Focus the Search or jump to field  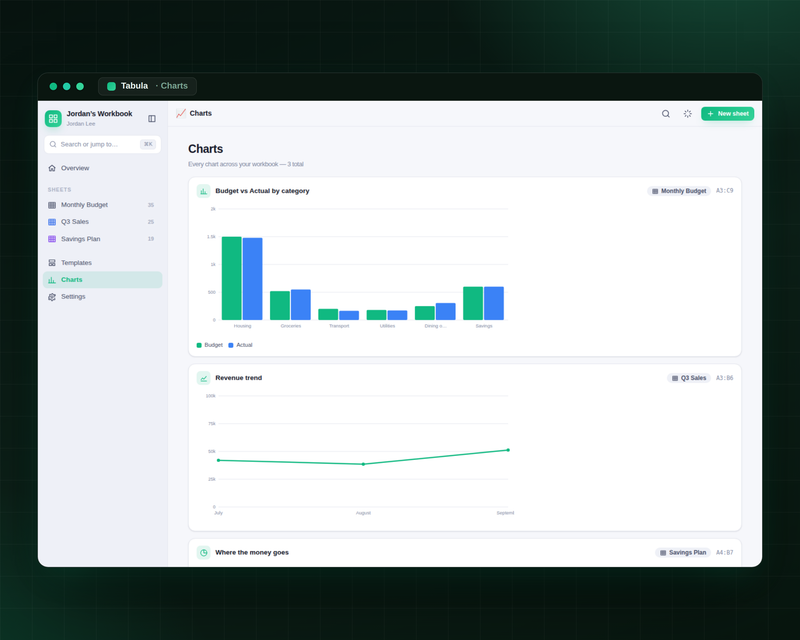tap(103, 144)
